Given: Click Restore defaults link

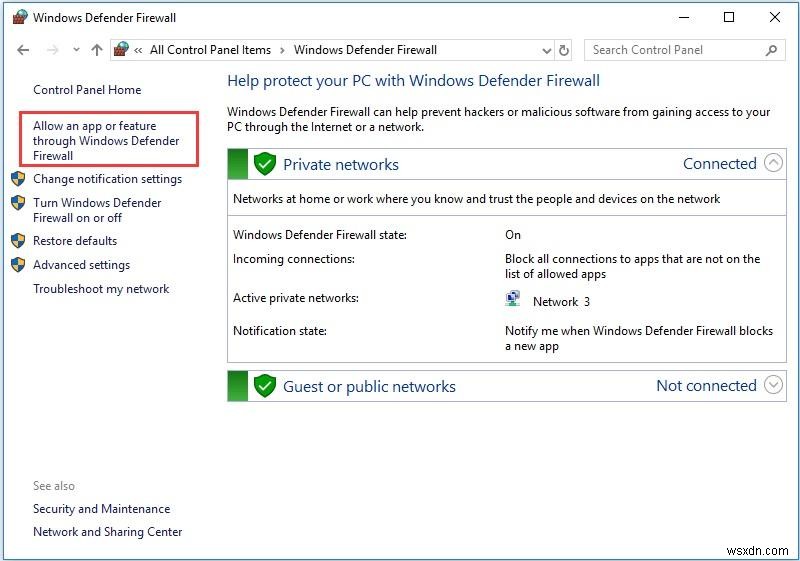Looking at the screenshot, I should [x=75, y=241].
